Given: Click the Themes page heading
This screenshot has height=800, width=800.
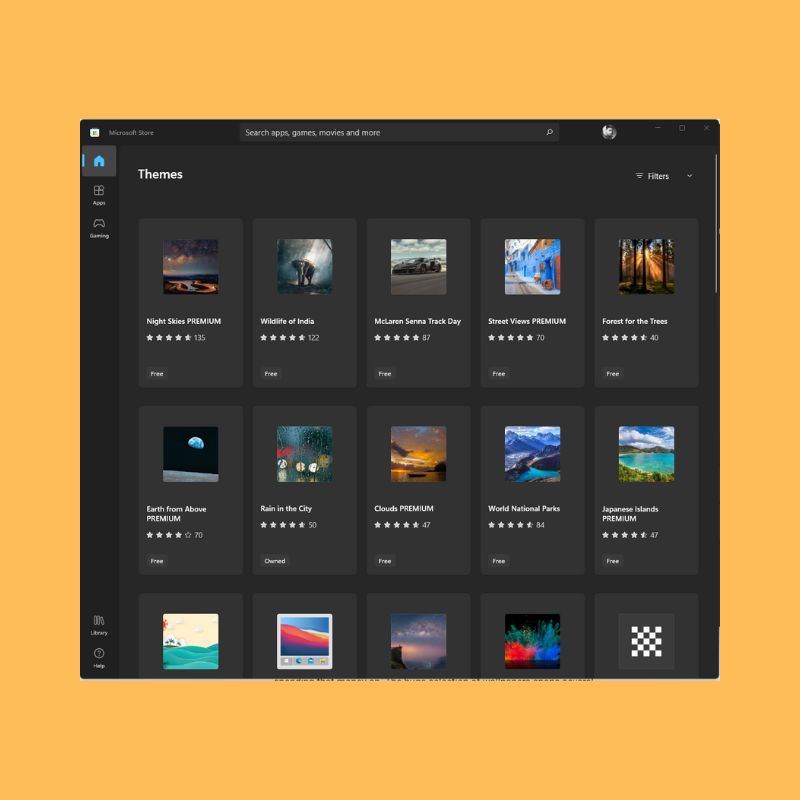Looking at the screenshot, I should tap(160, 174).
